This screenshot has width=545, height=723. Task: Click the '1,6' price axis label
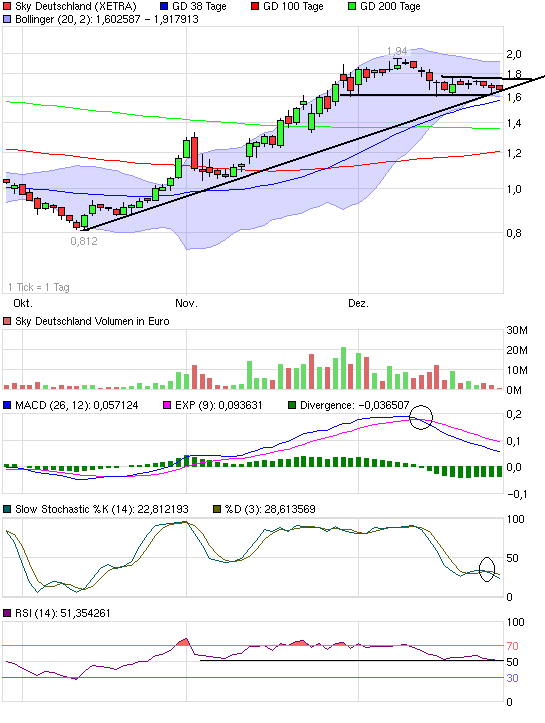(514, 97)
